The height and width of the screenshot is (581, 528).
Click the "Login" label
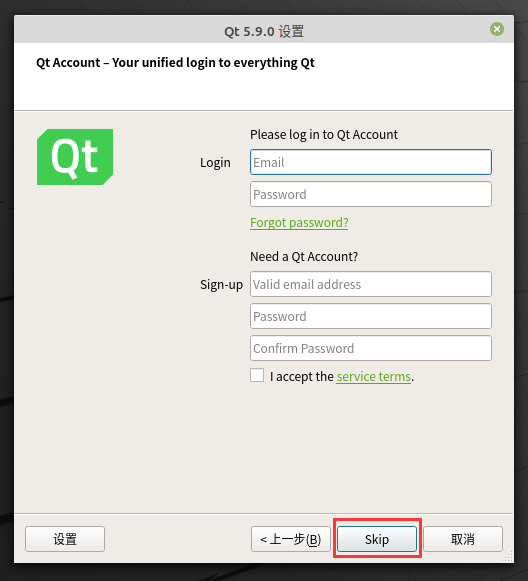[215, 163]
